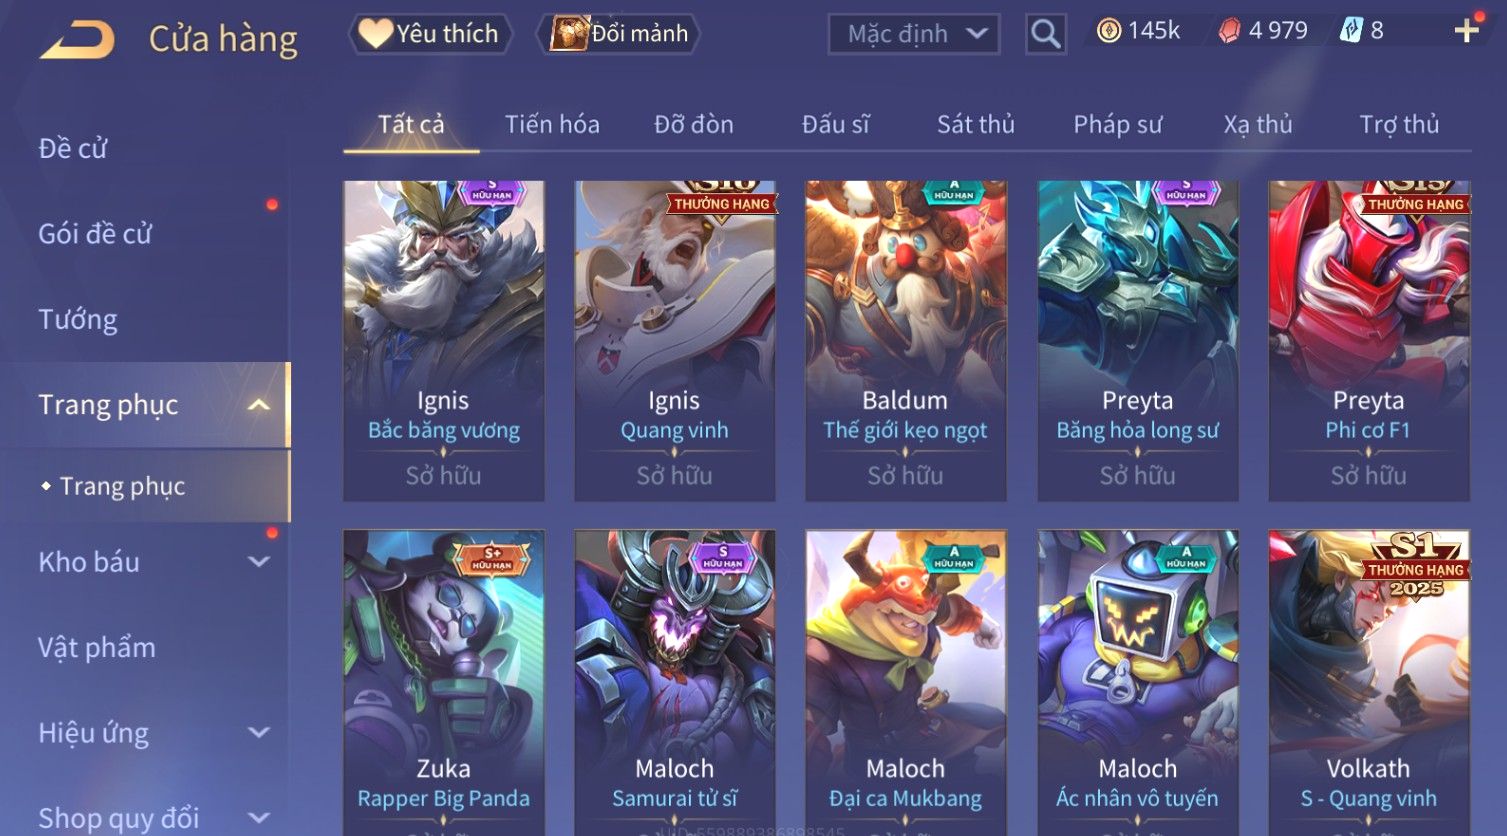Go to Tướng in the sidebar
Image resolution: width=1507 pixels, height=836 pixels.
pos(78,320)
